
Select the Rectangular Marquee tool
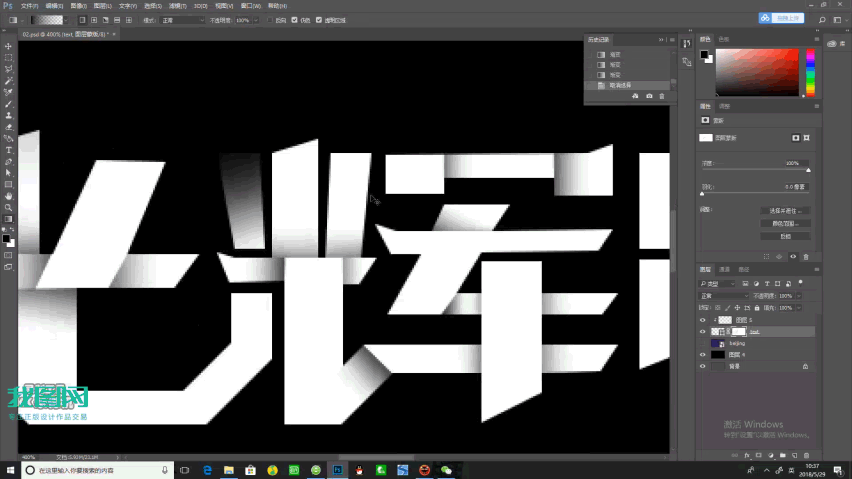pyautogui.click(x=8, y=58)
